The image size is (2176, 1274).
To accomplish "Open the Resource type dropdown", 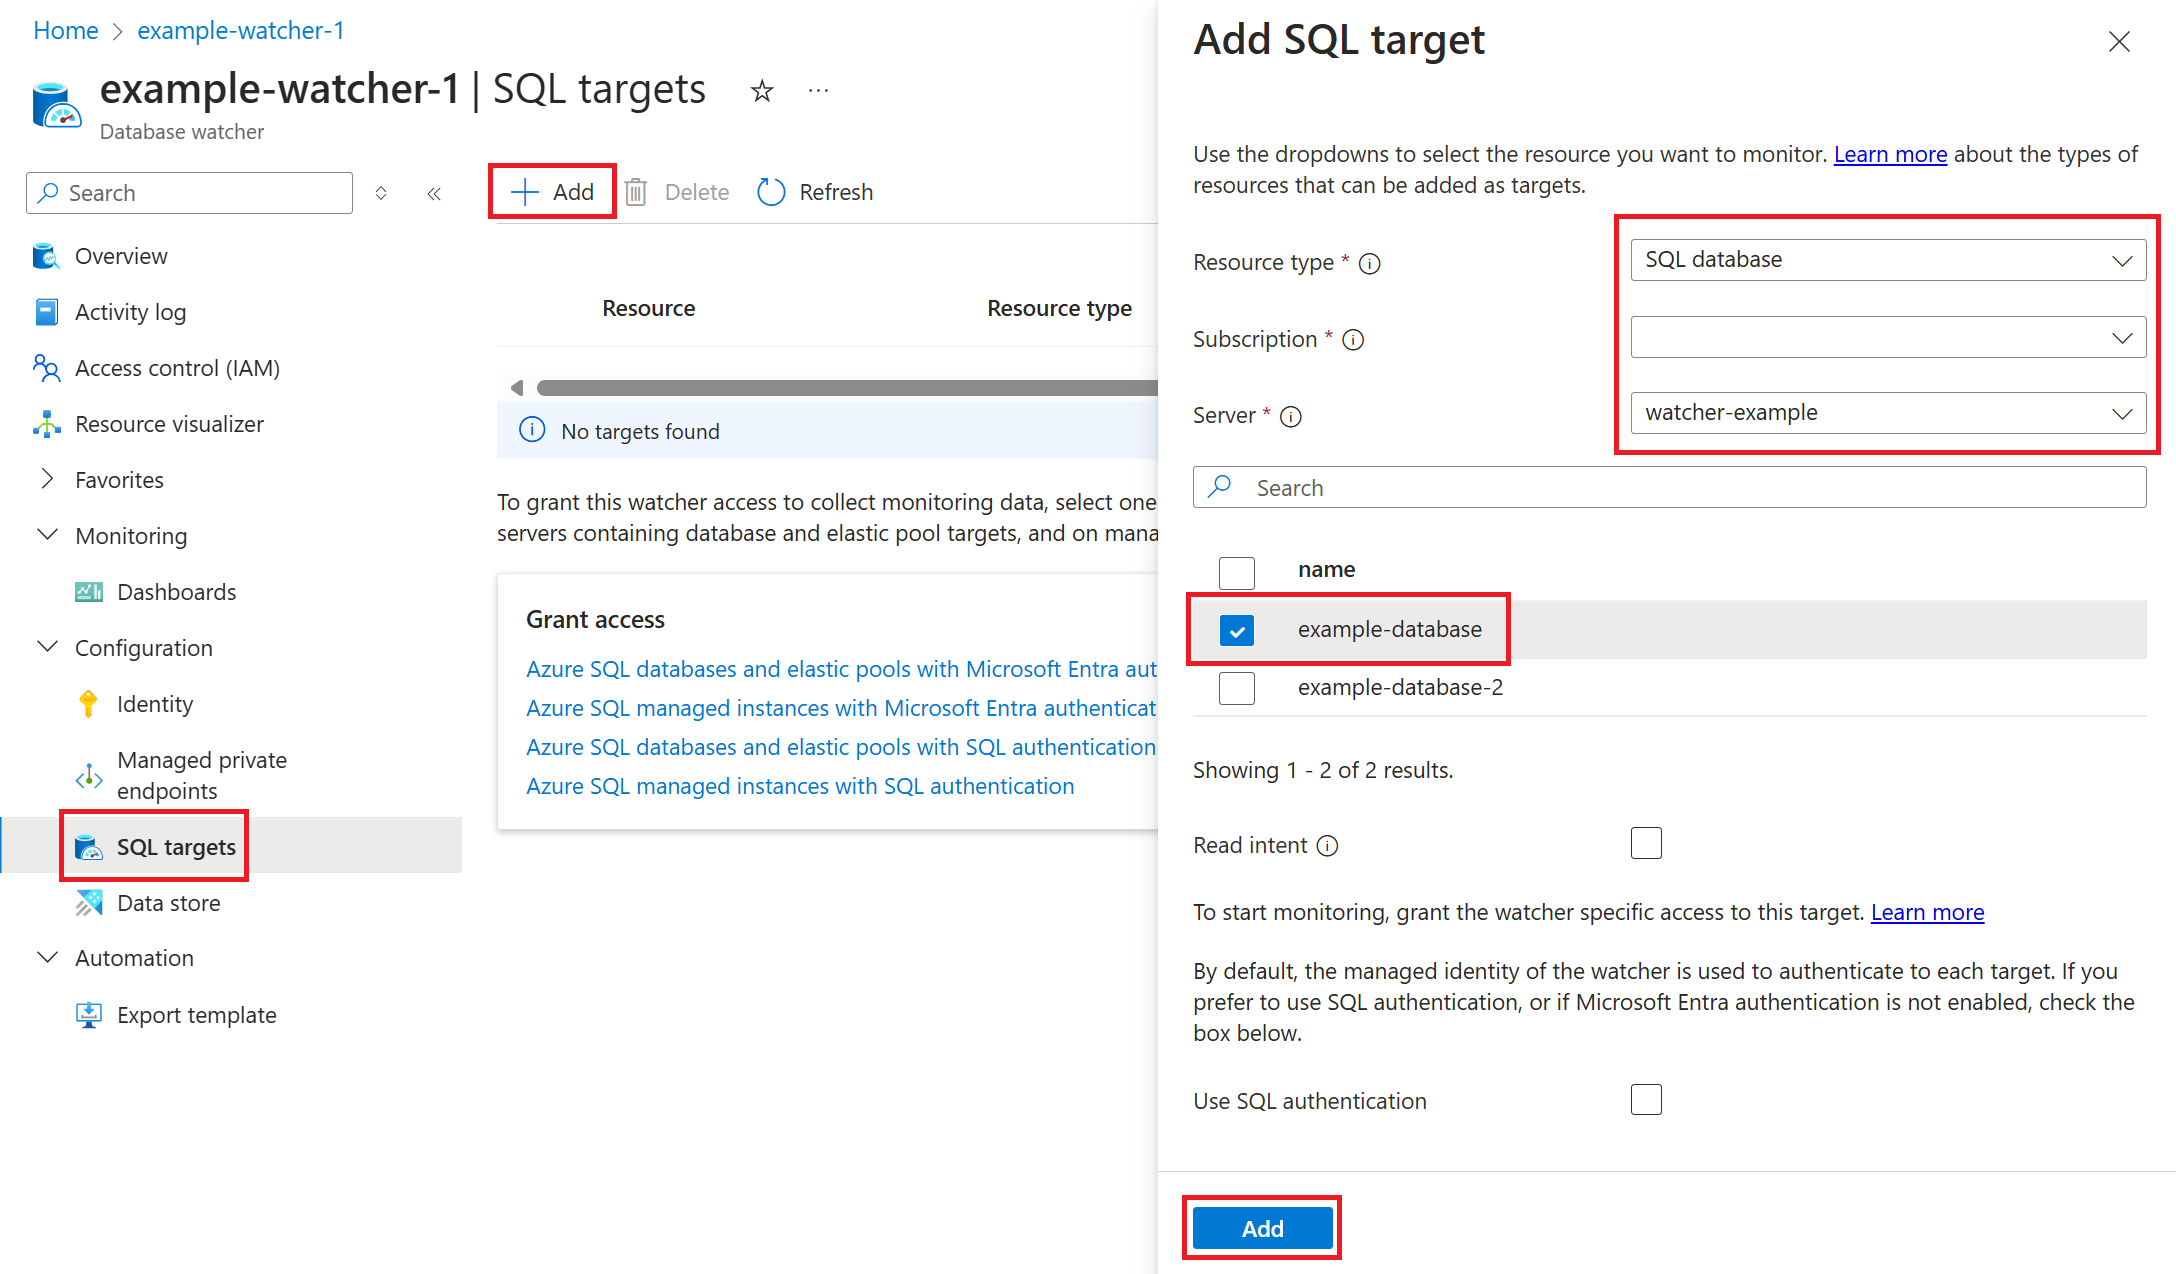I will [x=1887, y=260].
